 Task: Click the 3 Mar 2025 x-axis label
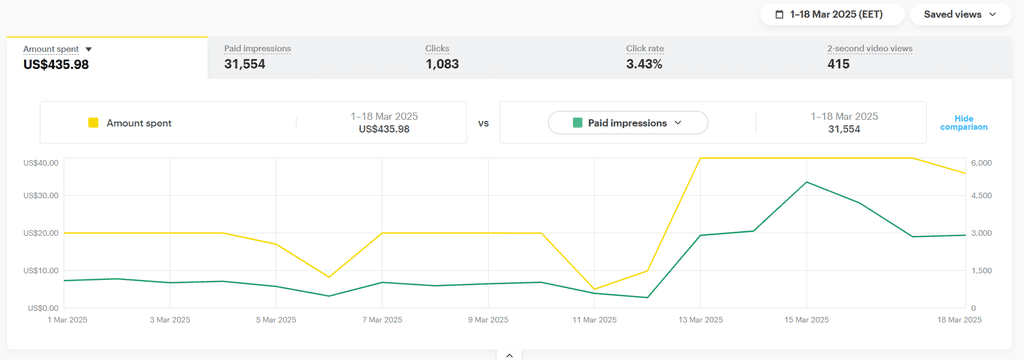pos(170,320)
